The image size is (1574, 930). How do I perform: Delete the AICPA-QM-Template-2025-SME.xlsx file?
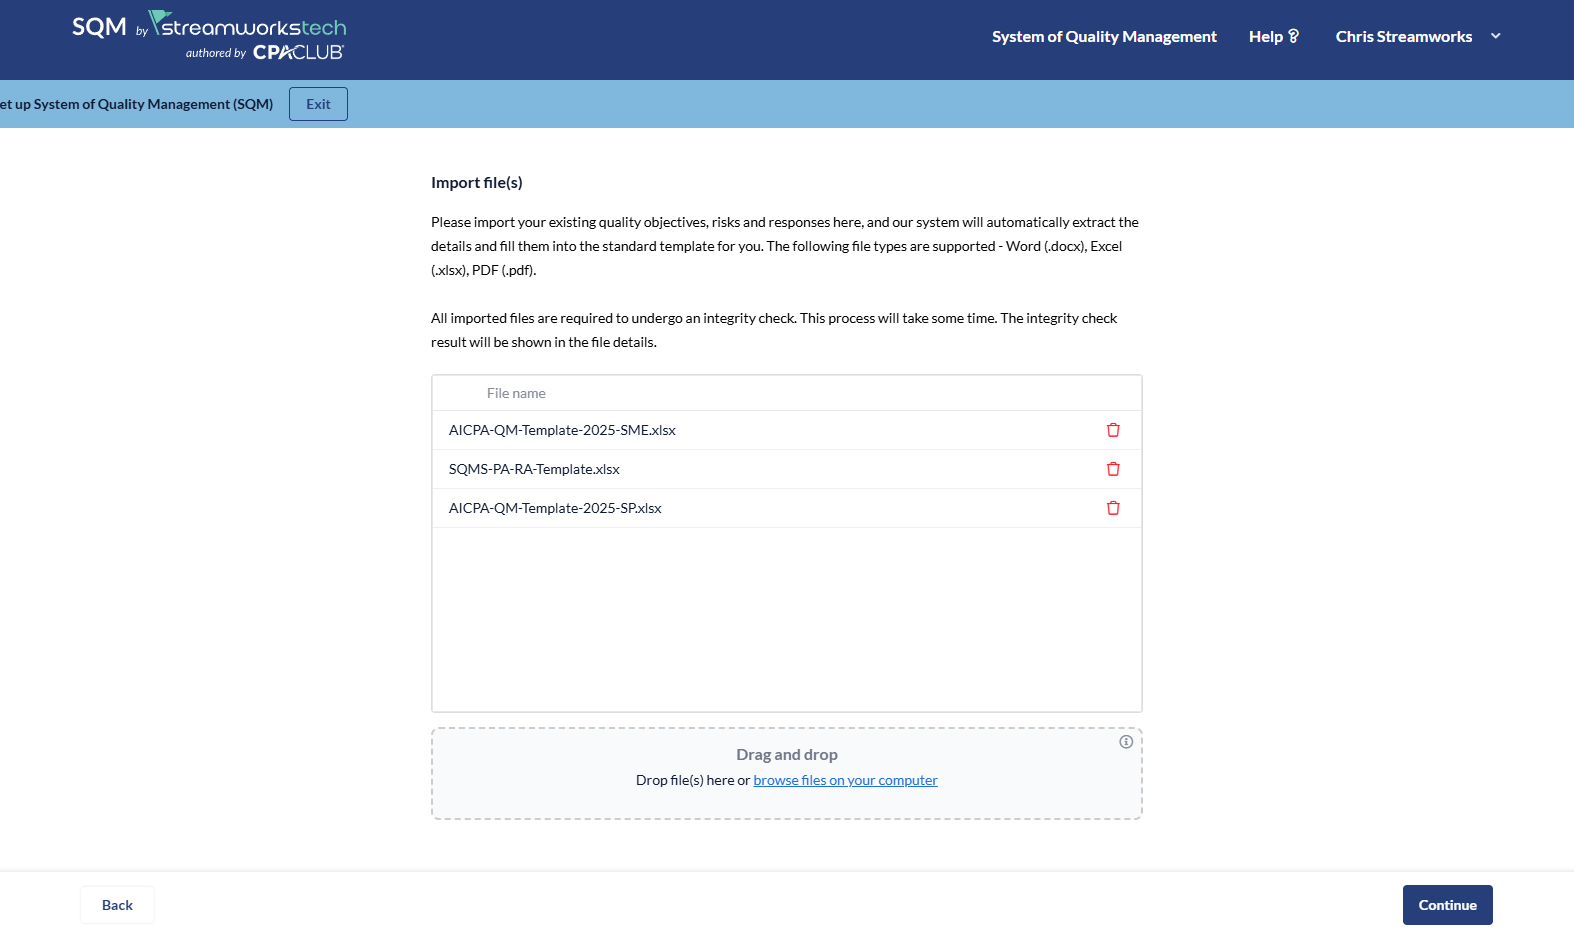tap(1113, 430)
